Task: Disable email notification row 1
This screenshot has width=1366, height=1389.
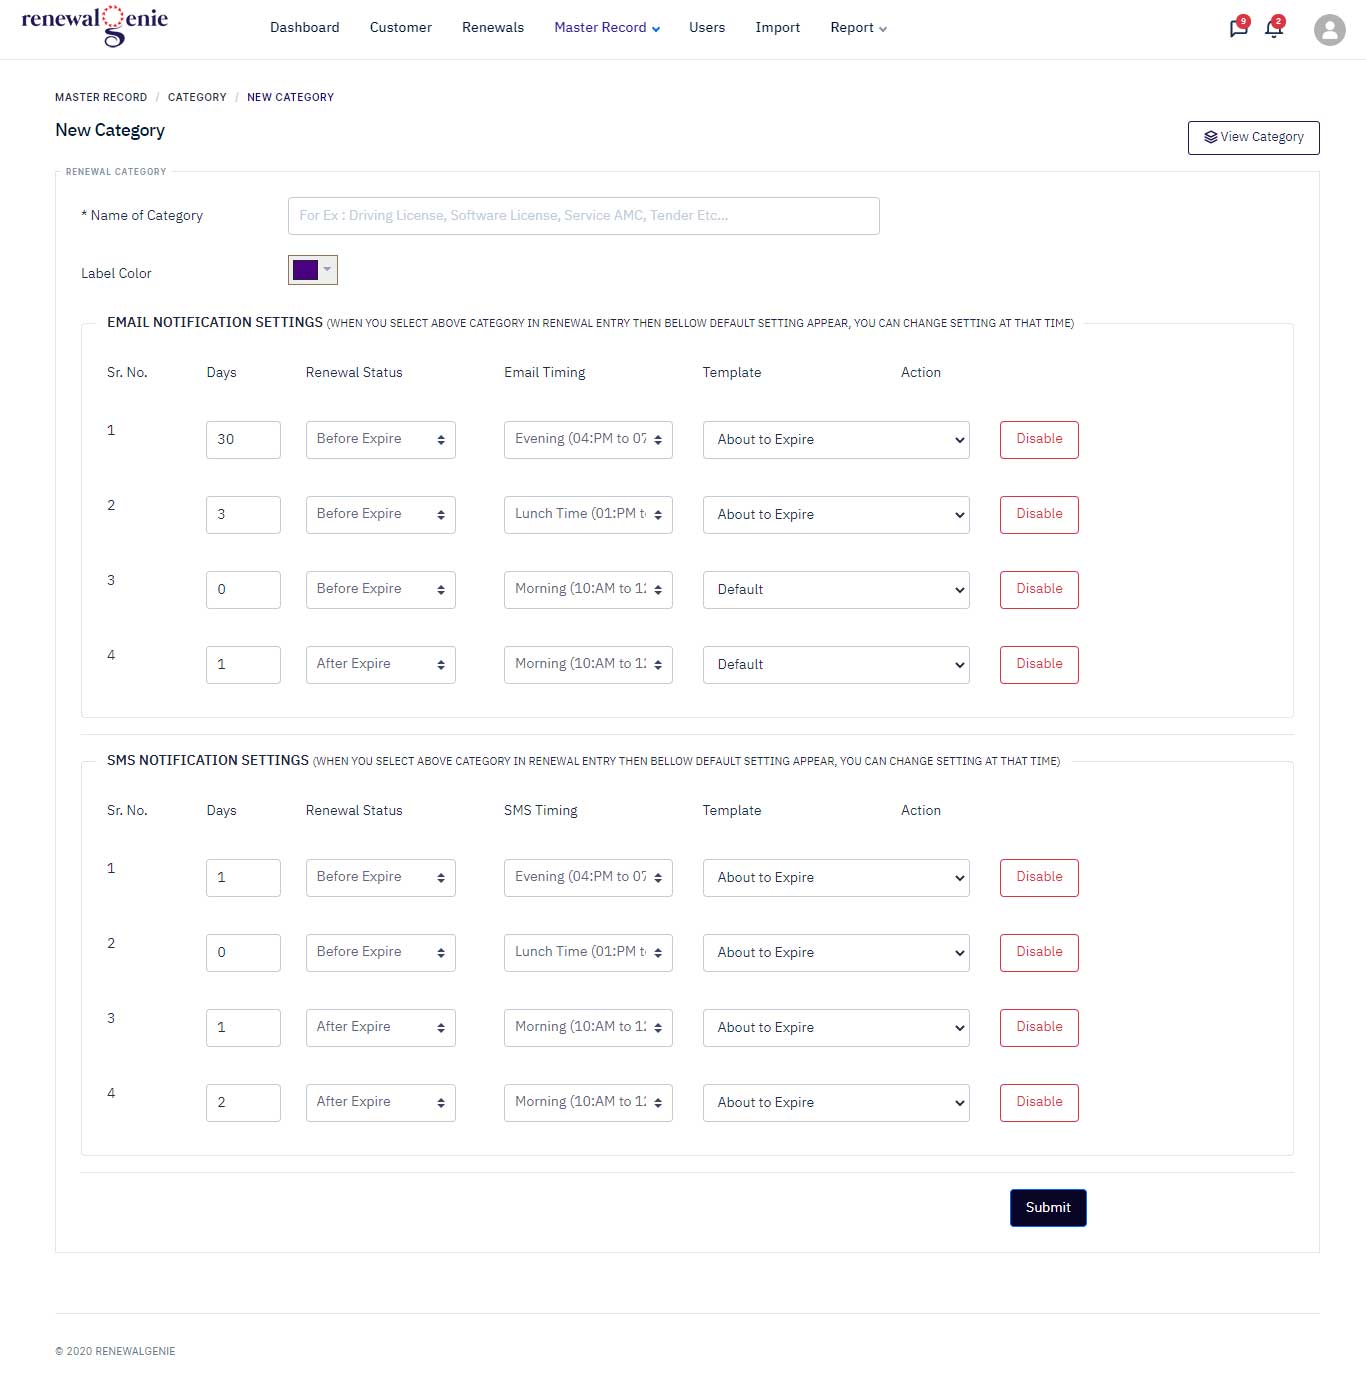Action: 1039,440
